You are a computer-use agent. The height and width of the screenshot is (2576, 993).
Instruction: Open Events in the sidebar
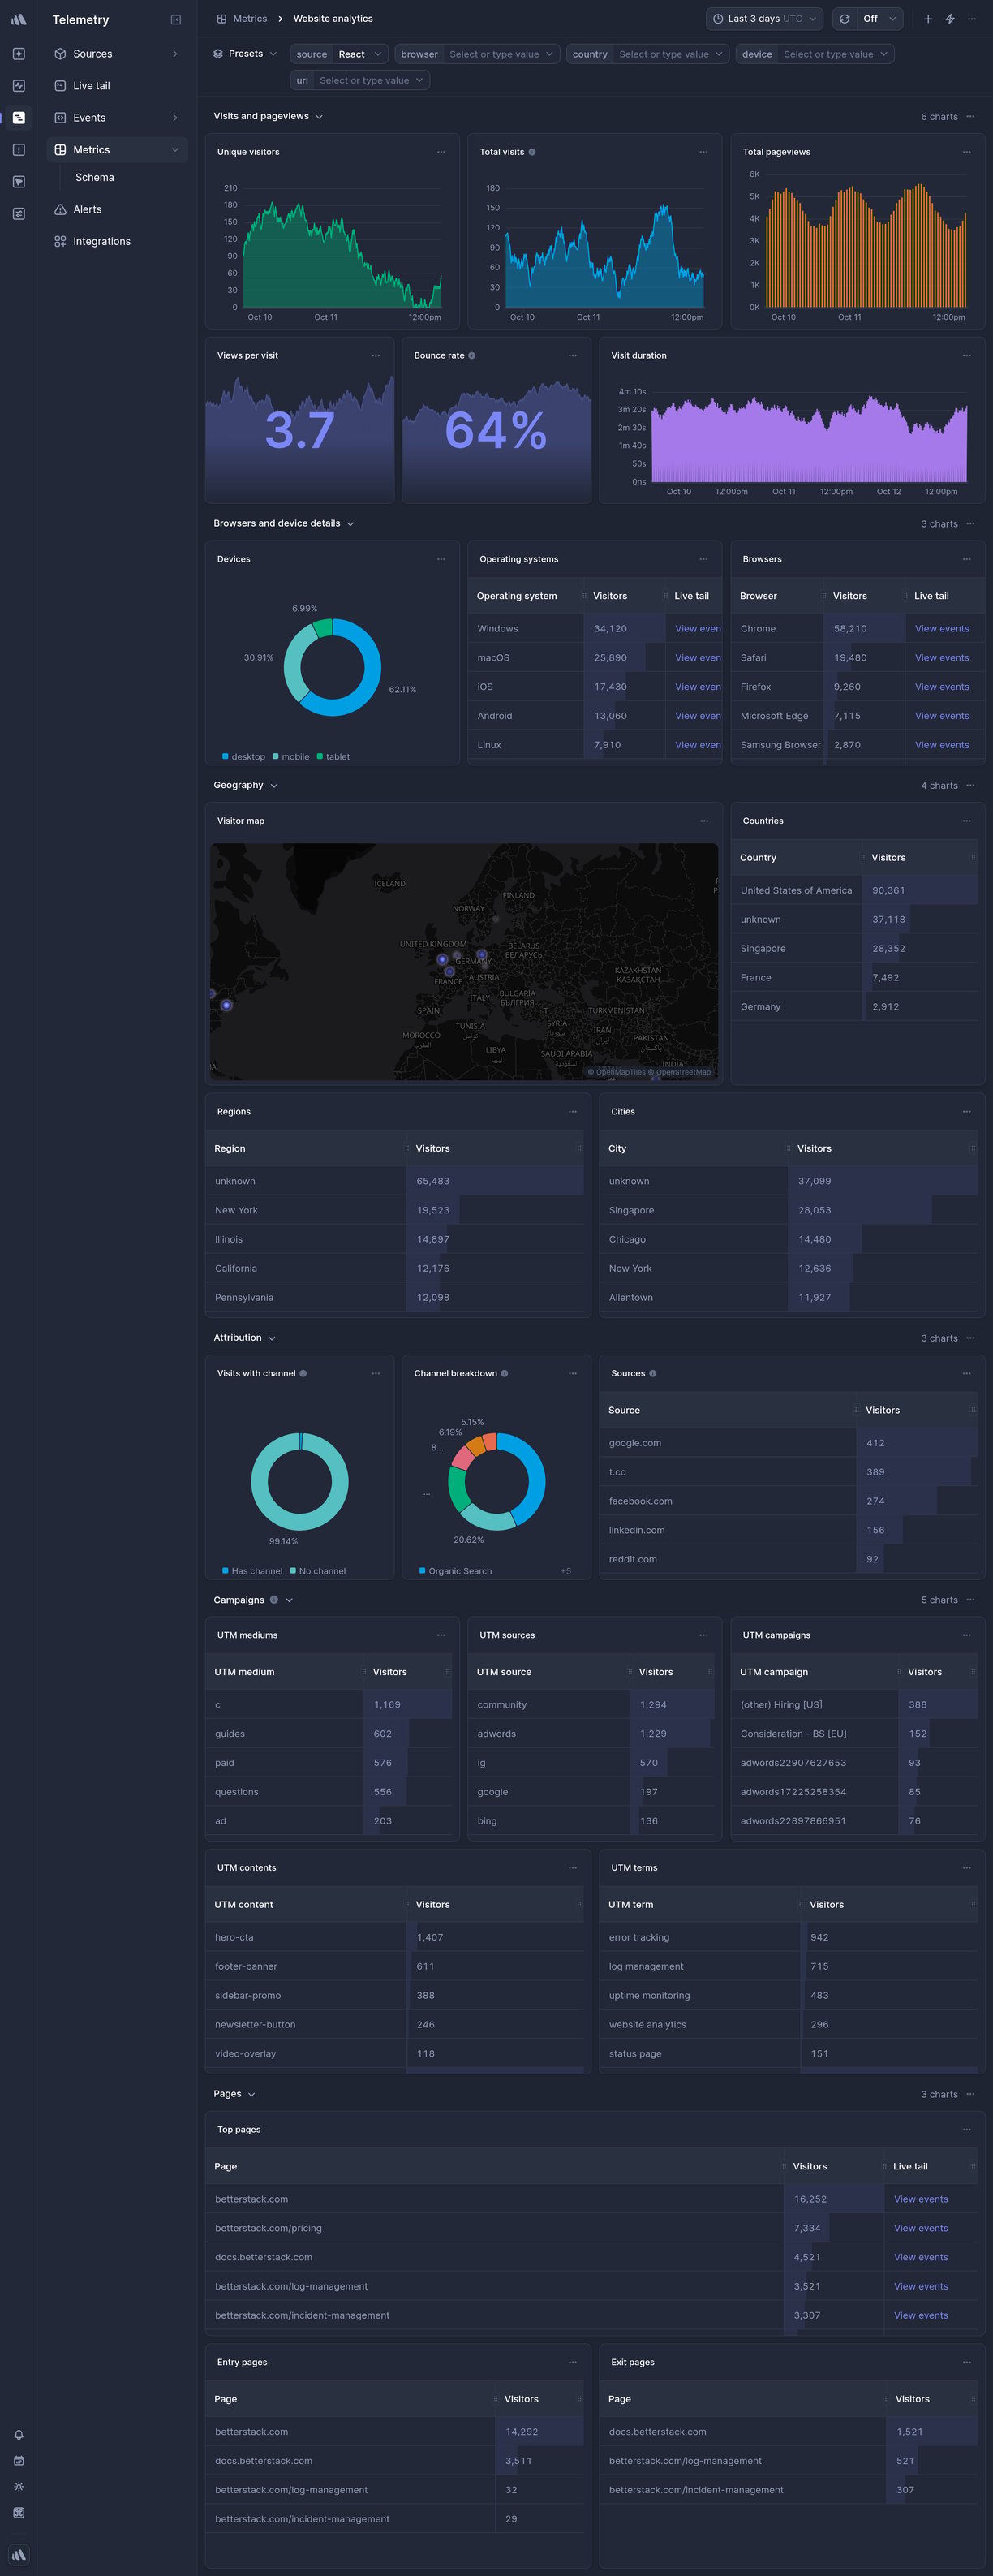pyautogui.click(x=117, y=118)
